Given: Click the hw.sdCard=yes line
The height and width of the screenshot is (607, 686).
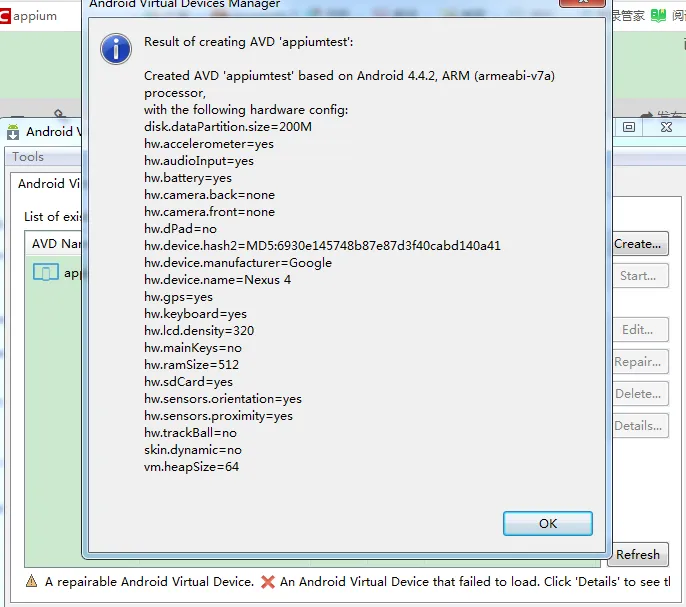Looking at the screenshot, I should click(x=188, y=382).
